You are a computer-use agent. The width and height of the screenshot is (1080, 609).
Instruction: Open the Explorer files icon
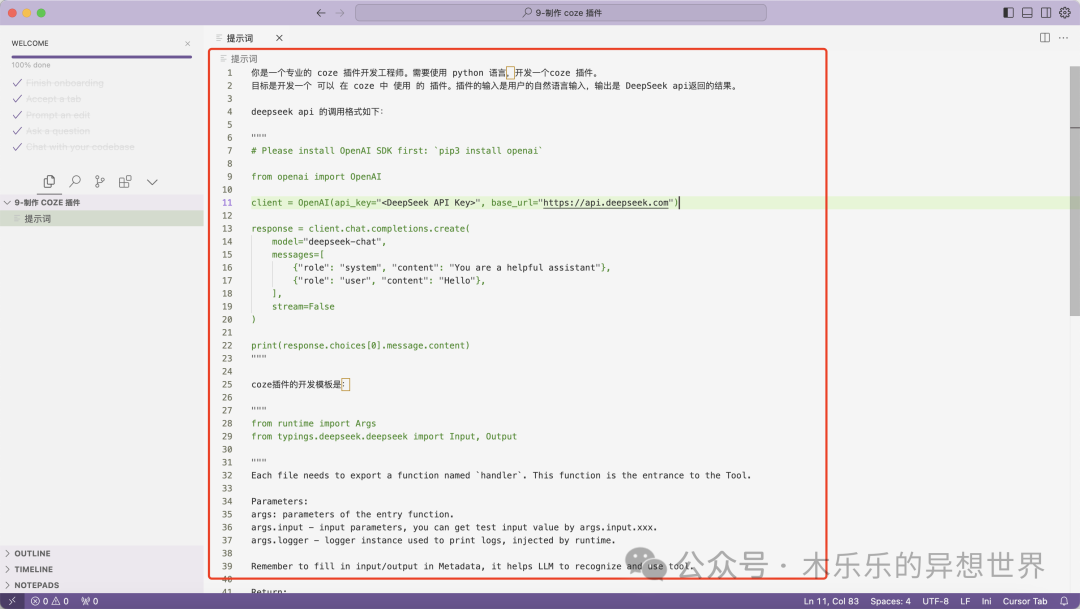point(49,181)
